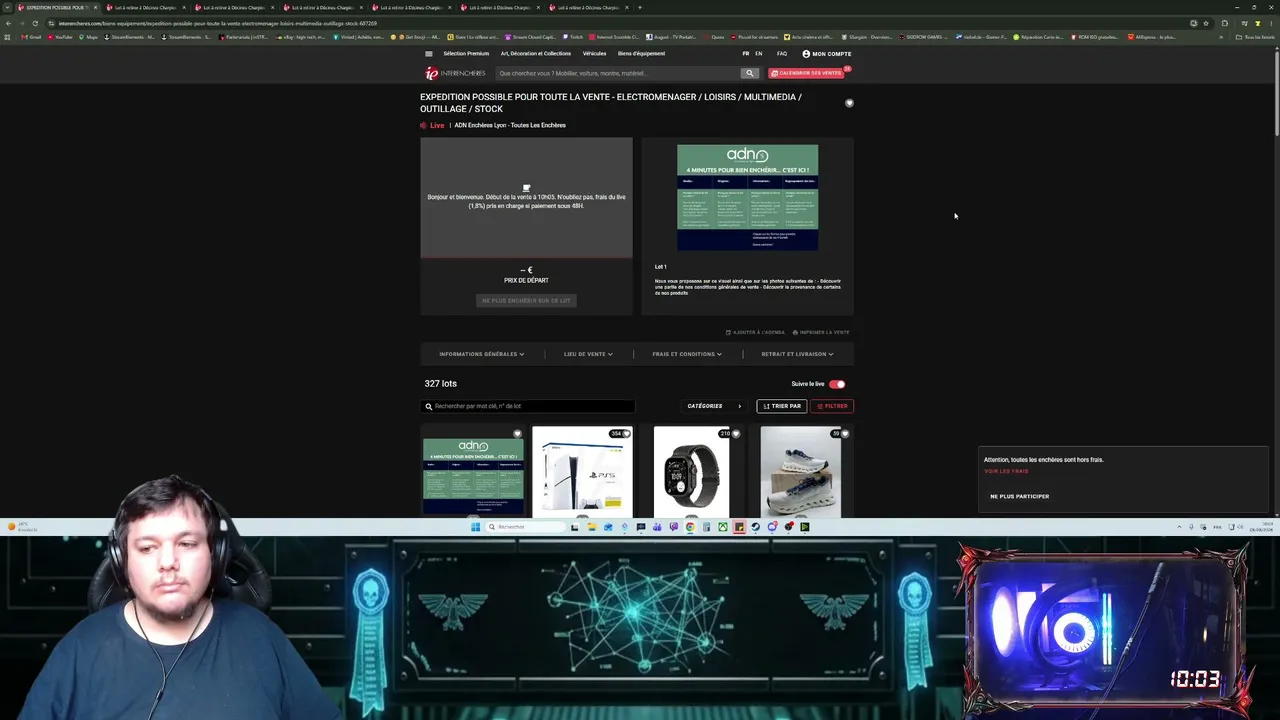The height and width of the screenshot is (720, 1280).
Task: Expand Frais et Conditions section
Action: click(687, 354)
